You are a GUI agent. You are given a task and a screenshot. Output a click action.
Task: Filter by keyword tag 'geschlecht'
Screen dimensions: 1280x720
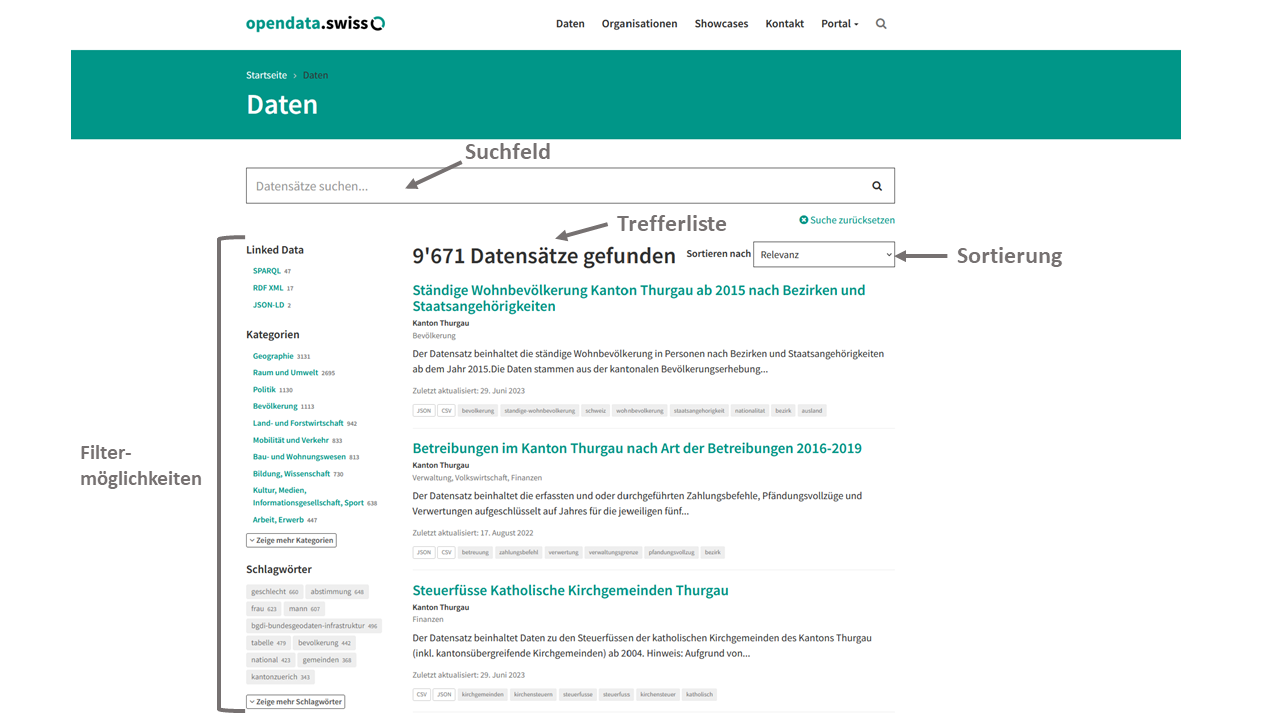coord(275,592)
